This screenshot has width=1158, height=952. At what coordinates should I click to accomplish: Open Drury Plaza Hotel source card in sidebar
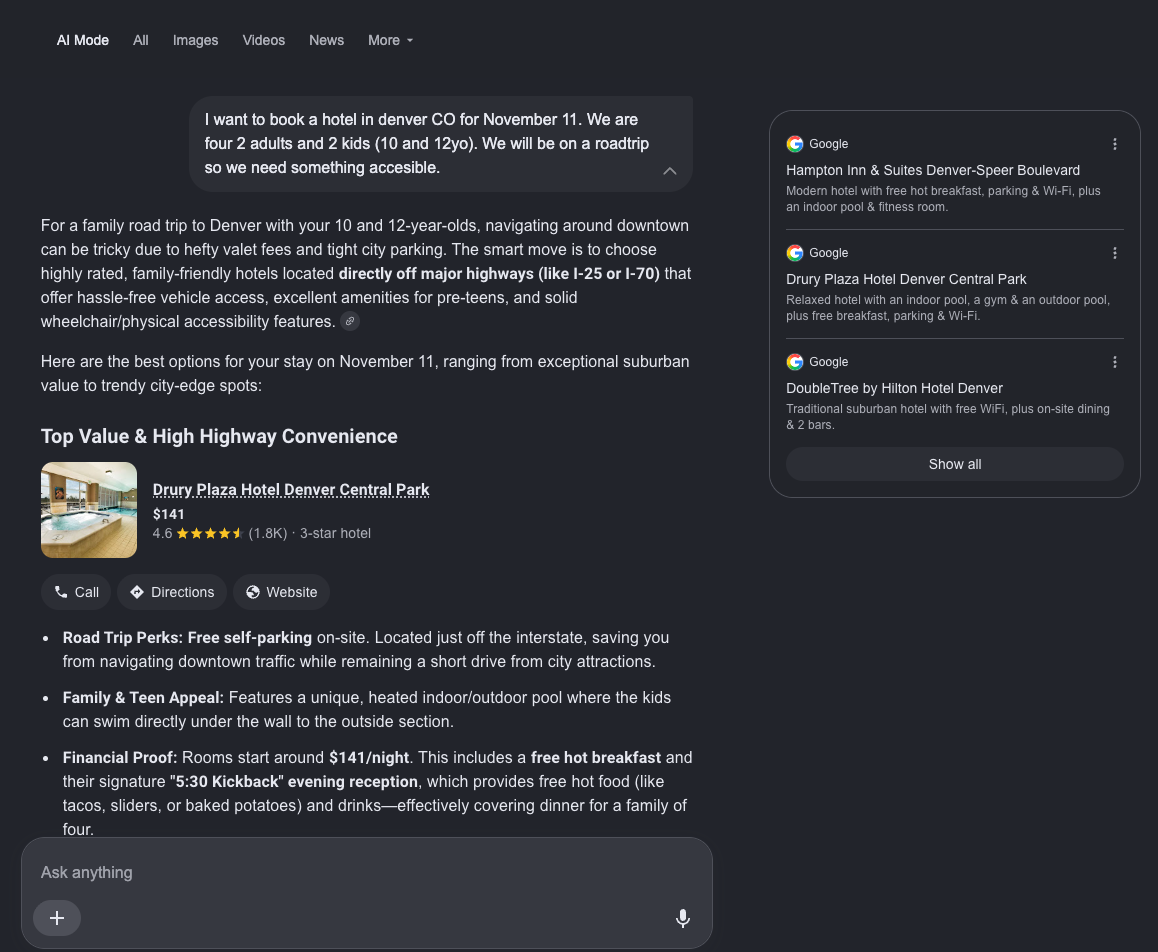(x=906, y=279)
